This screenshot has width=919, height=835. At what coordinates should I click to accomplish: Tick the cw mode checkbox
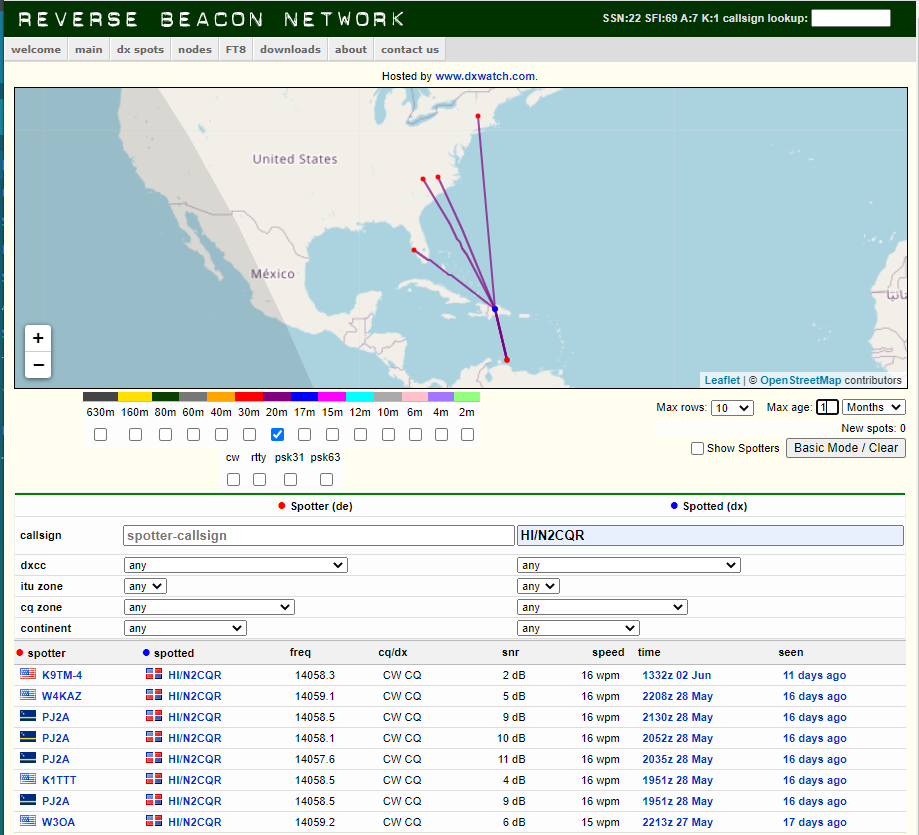tap(233, 479)
